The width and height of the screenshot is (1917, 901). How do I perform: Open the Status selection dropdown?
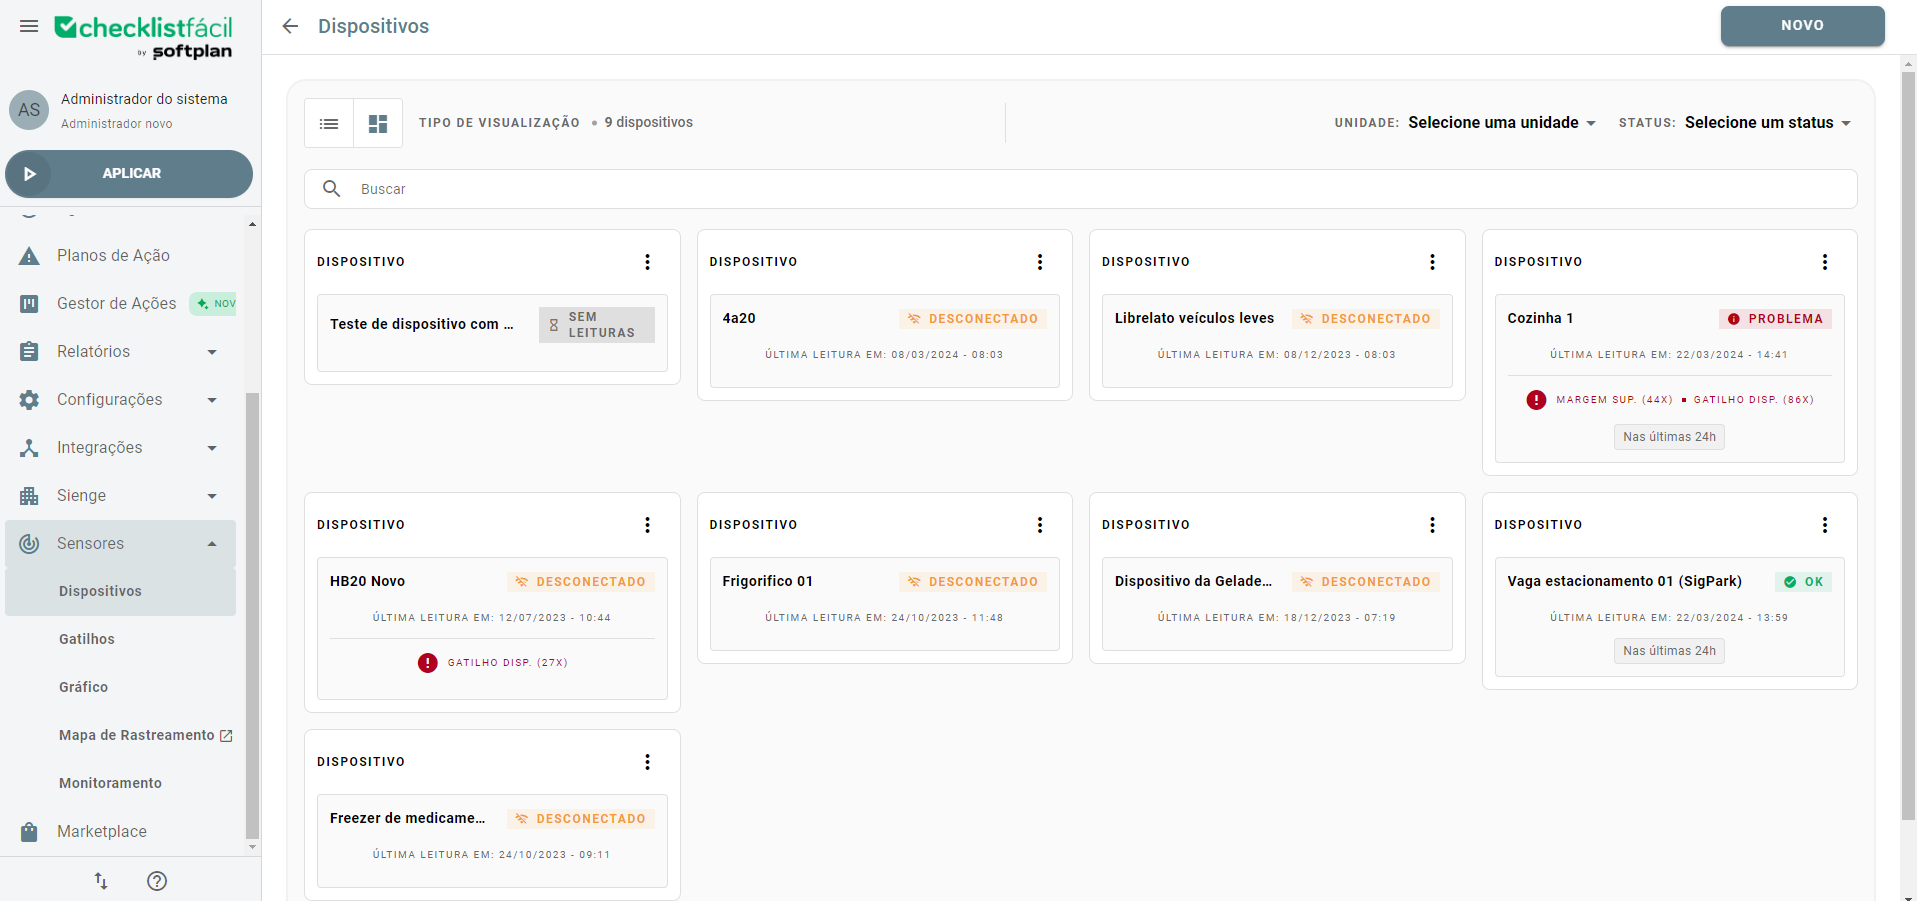pyautogui.click(x=1766, y=122)
